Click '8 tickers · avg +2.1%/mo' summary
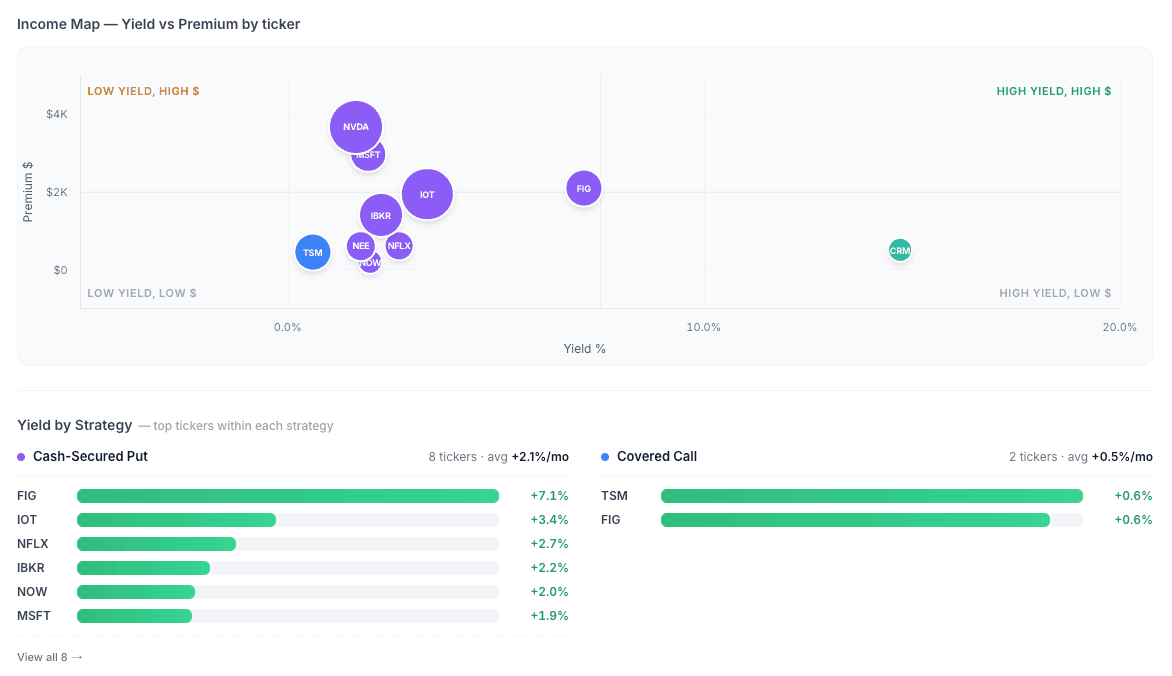 pyautogui.click(x=499, y=457)
